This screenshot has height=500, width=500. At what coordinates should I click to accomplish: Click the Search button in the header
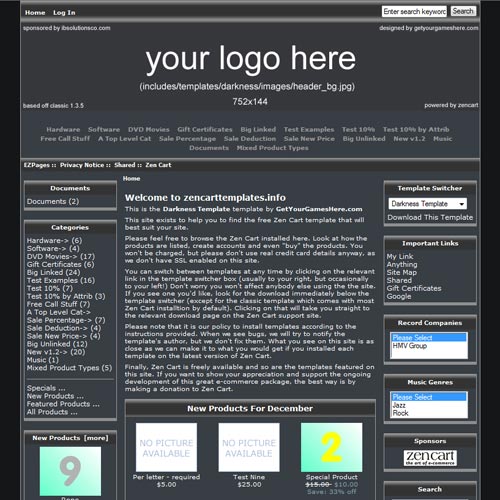click(463, 11)
